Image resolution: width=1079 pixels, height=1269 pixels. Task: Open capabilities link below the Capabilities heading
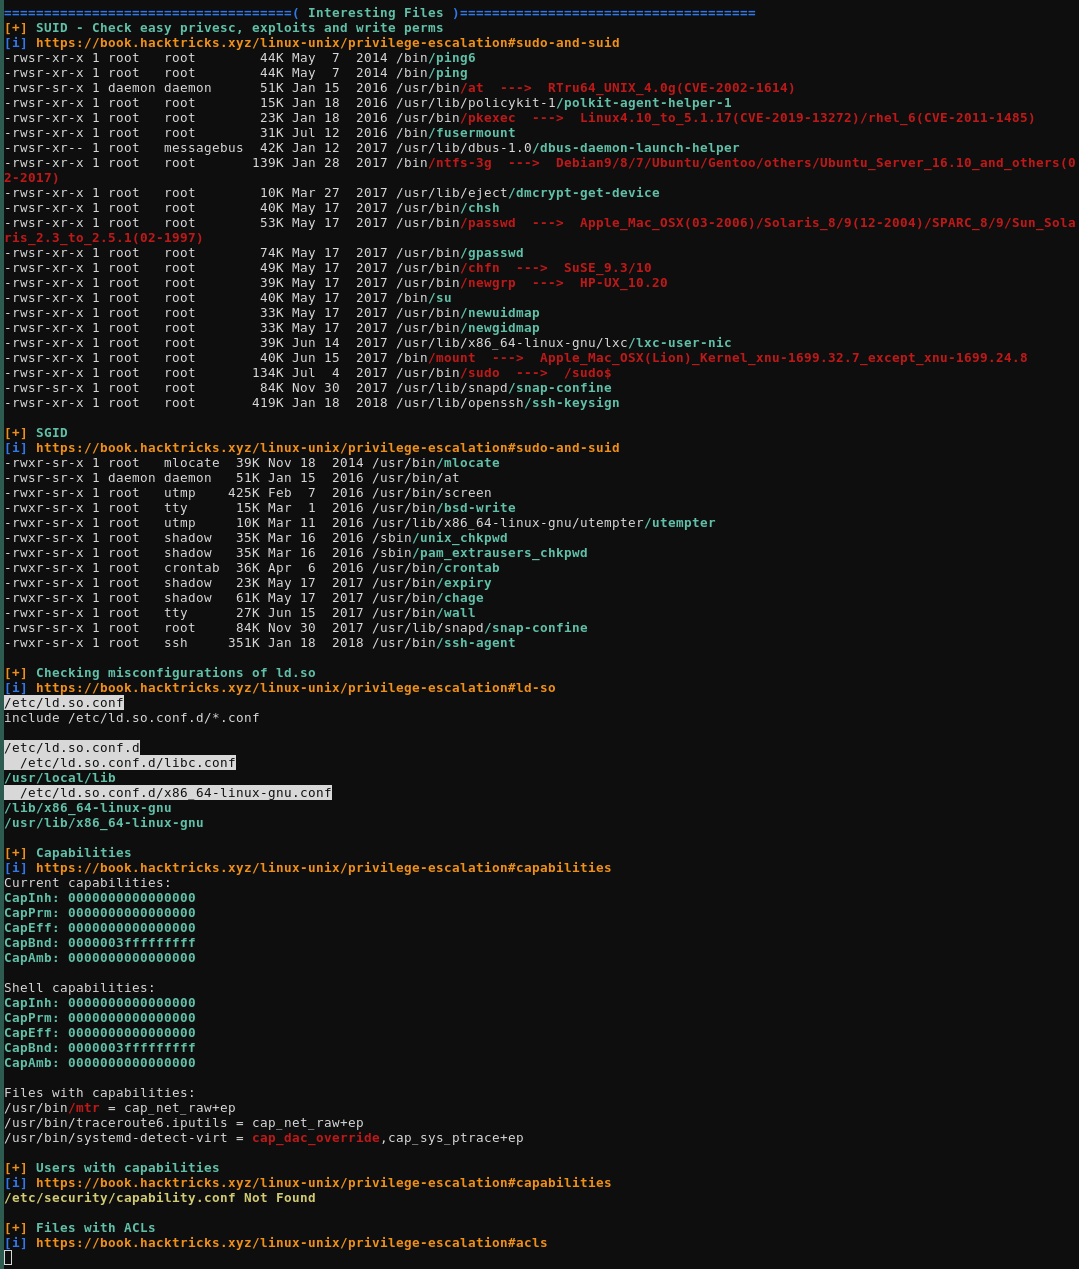[323, 868]
